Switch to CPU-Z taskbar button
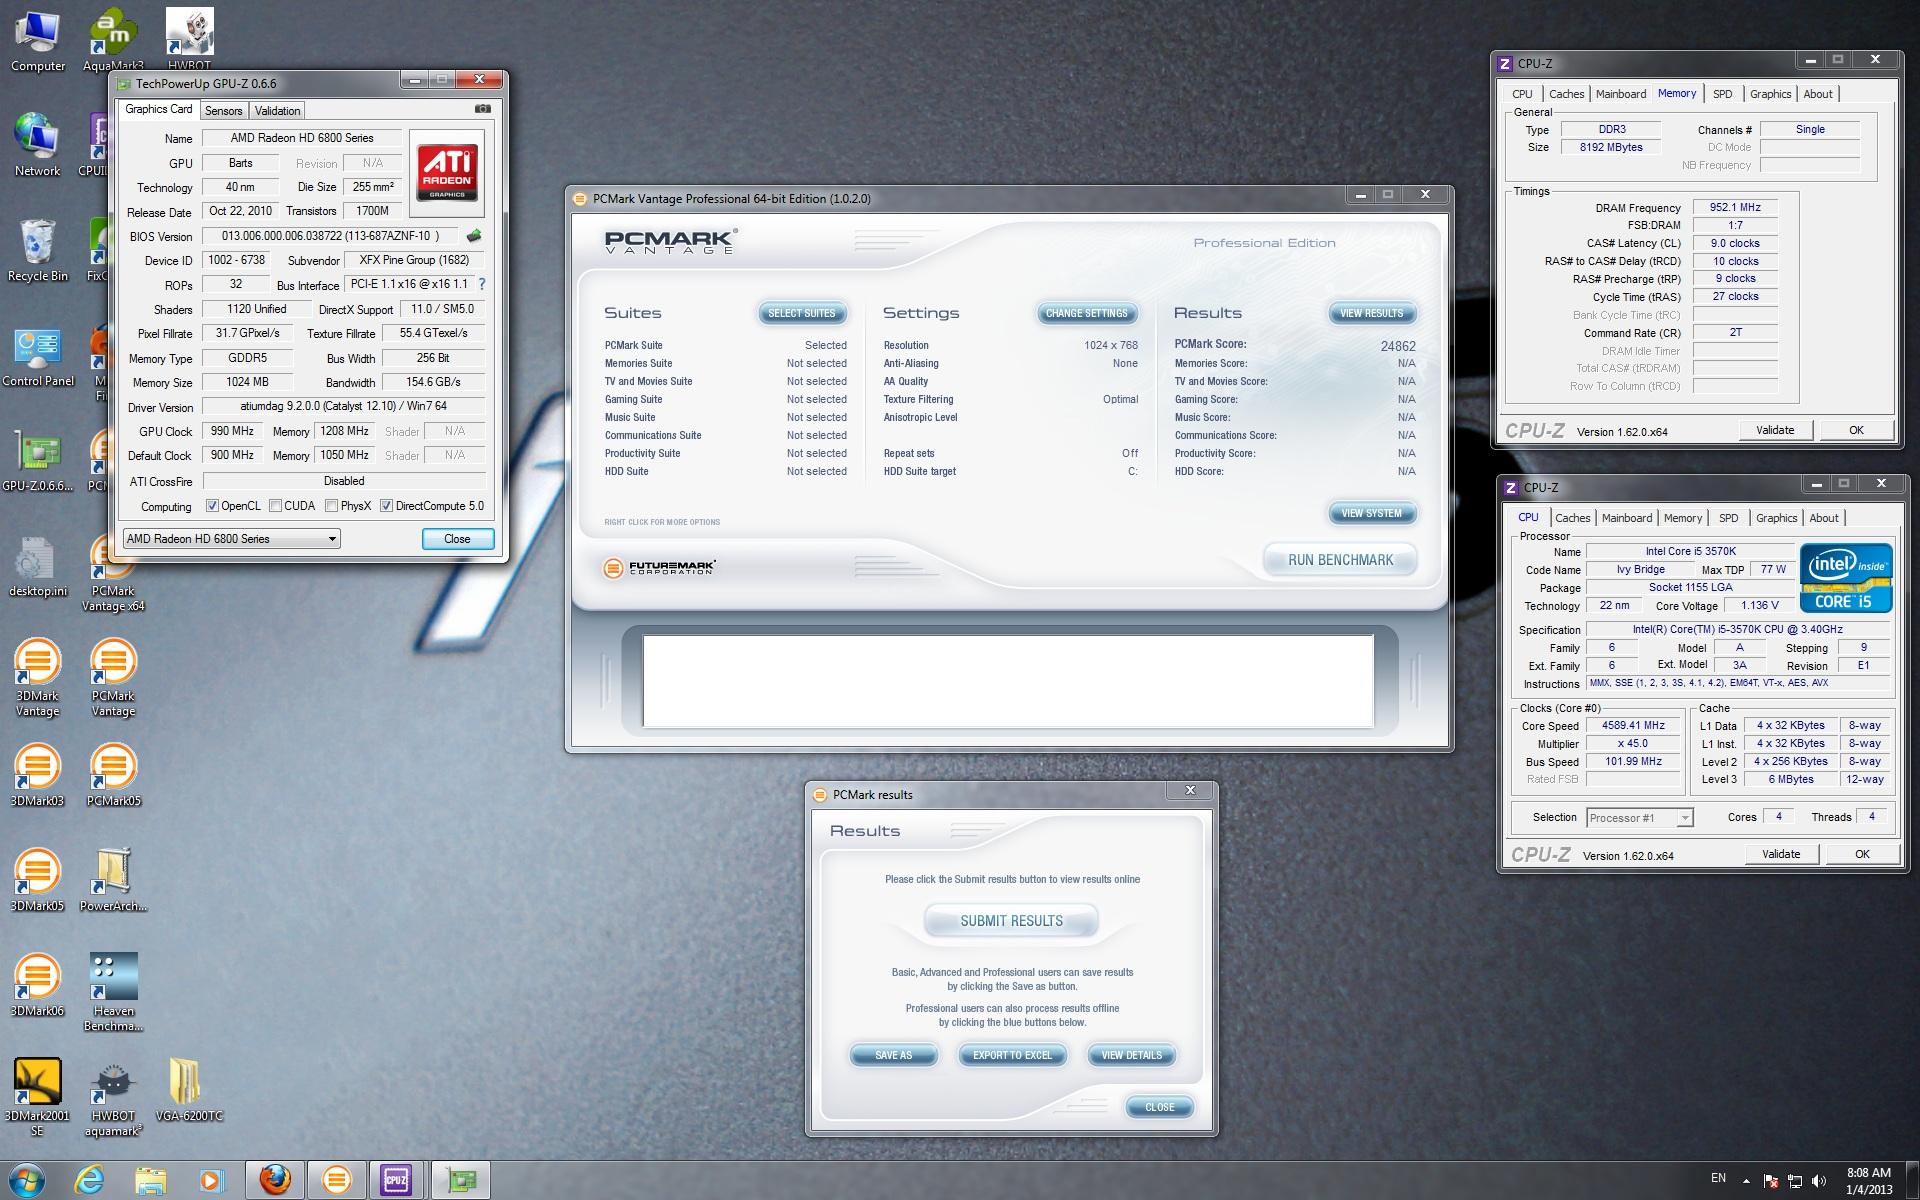Screen dimensions: 1920x1200 (x=396, y=1180)
